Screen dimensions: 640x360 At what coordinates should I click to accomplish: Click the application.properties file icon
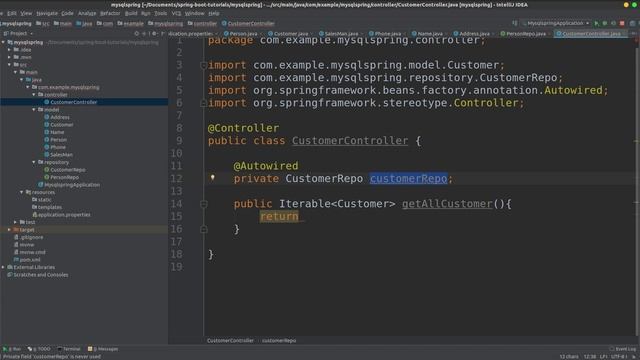(x=34, y=215)
